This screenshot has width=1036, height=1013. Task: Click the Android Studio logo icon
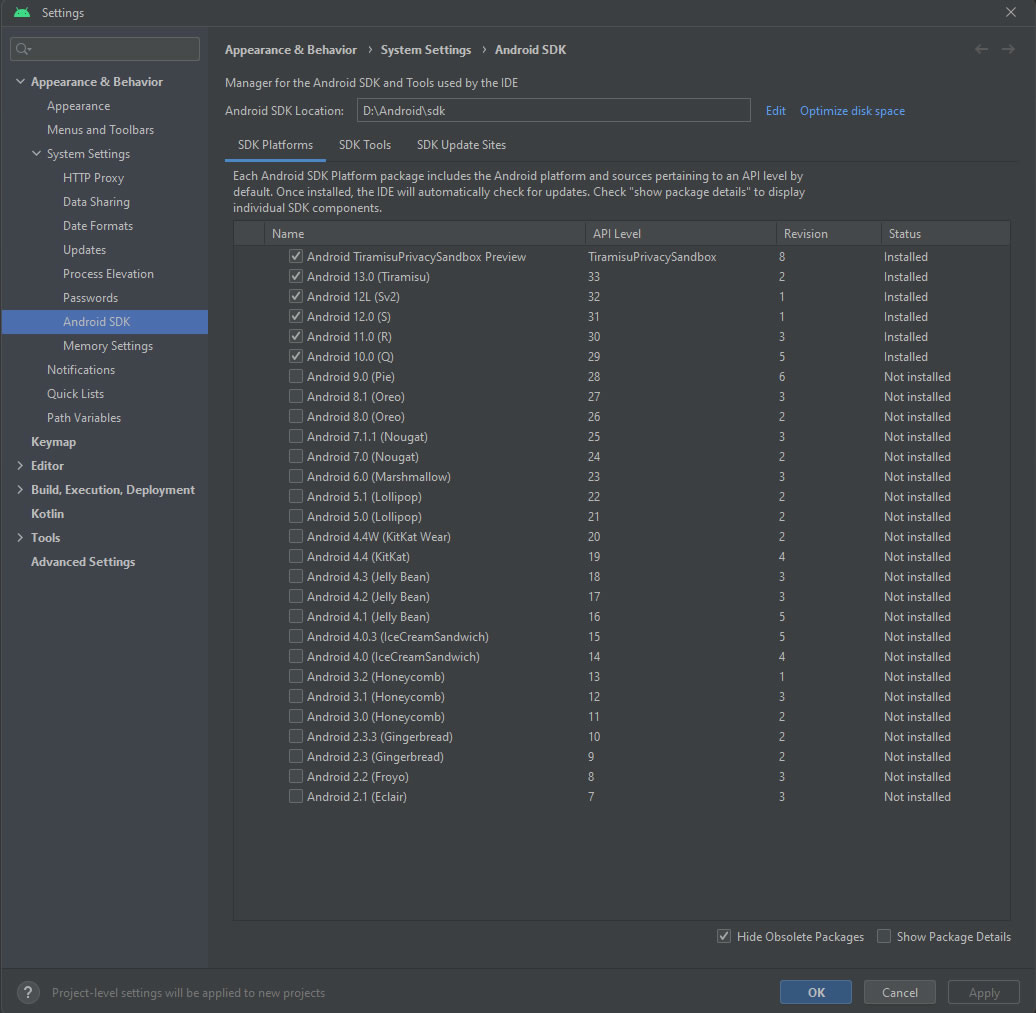click(x=22, y=13)
